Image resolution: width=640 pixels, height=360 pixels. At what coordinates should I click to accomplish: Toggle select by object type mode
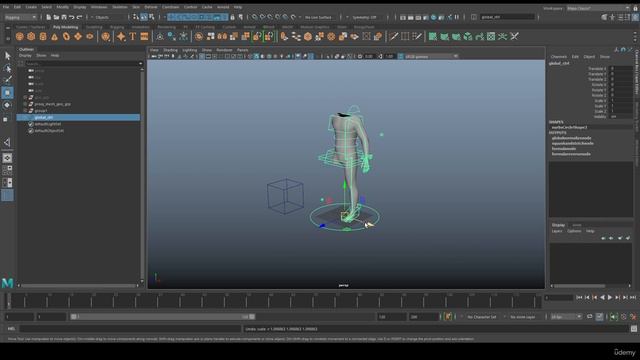click(x=144, y=17)
